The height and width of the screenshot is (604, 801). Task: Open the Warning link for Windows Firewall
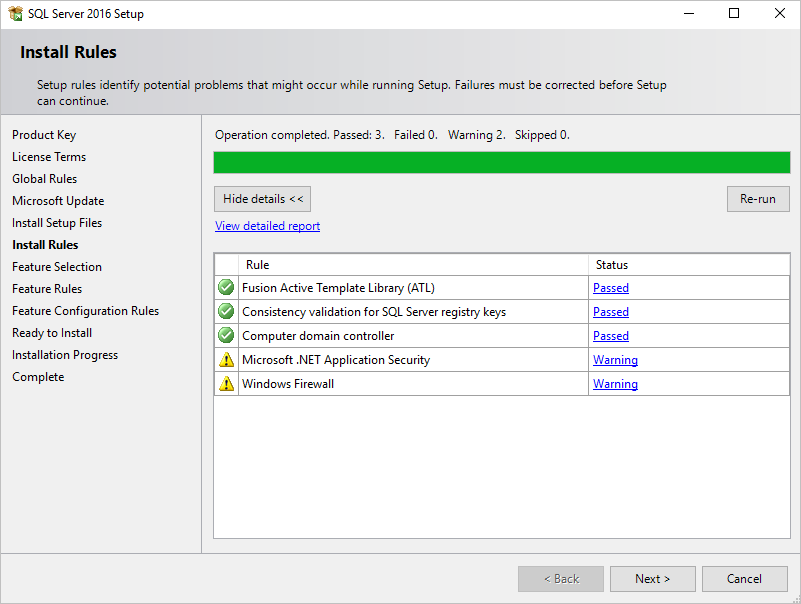pyautogui.click(x=615, y=383)
